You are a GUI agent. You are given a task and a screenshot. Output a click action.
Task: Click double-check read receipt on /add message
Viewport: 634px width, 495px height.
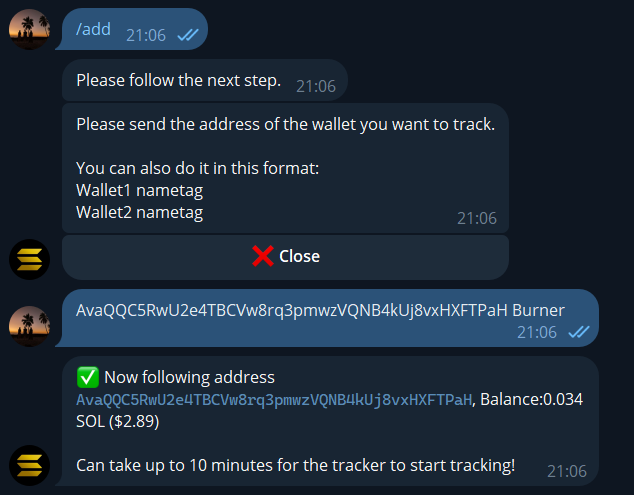pos(188,35)
